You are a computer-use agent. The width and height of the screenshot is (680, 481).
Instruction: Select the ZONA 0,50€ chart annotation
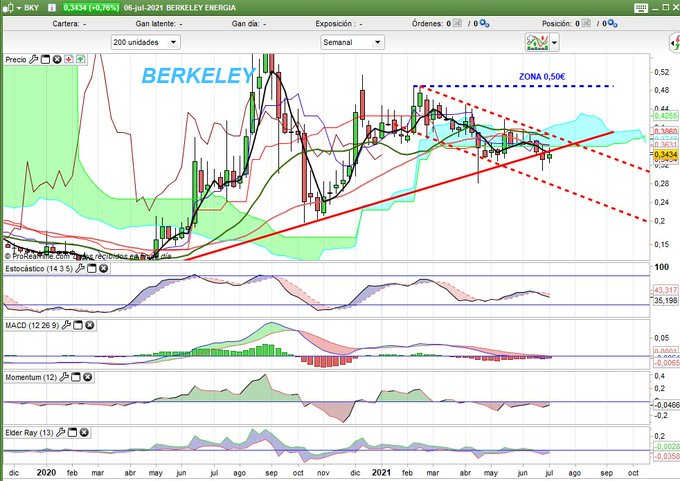tap(542, 77)
